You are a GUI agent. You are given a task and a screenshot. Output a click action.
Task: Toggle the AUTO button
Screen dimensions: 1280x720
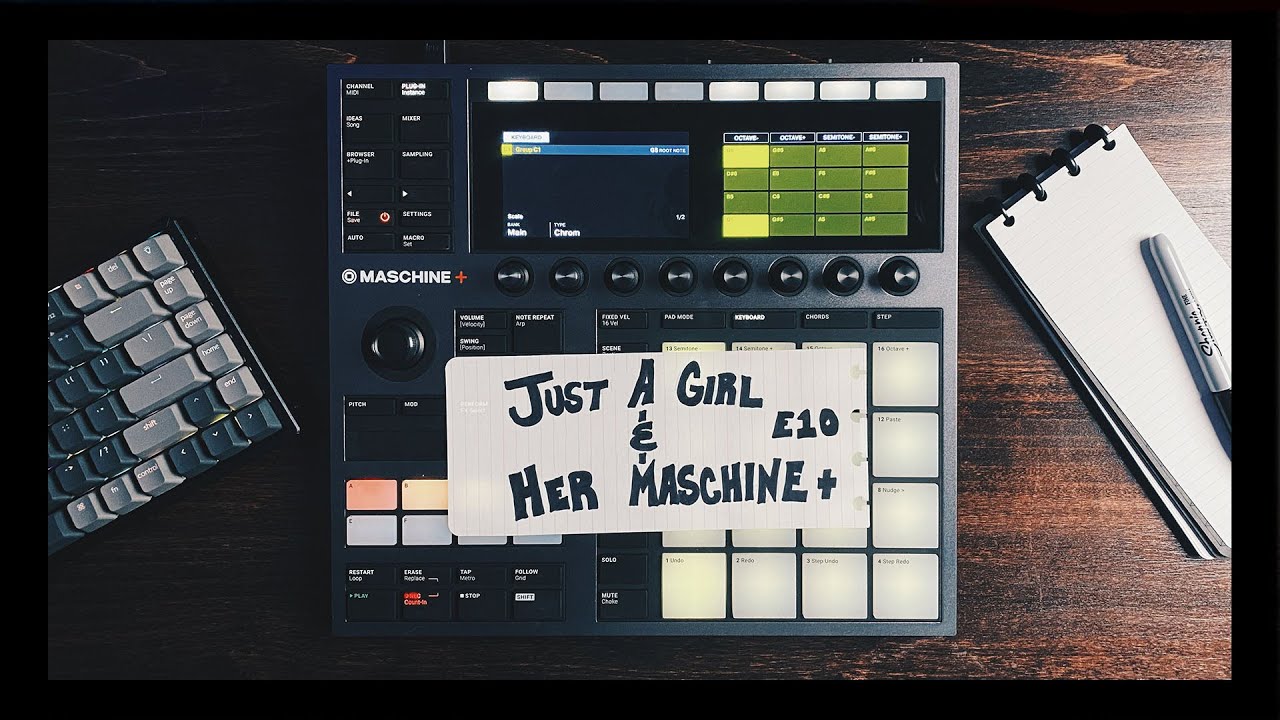368,241
